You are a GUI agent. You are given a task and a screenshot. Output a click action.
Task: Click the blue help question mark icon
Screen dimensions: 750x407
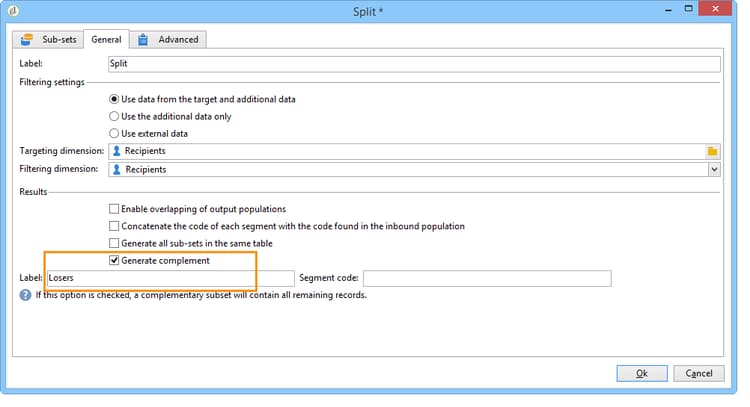pos(25,295)
